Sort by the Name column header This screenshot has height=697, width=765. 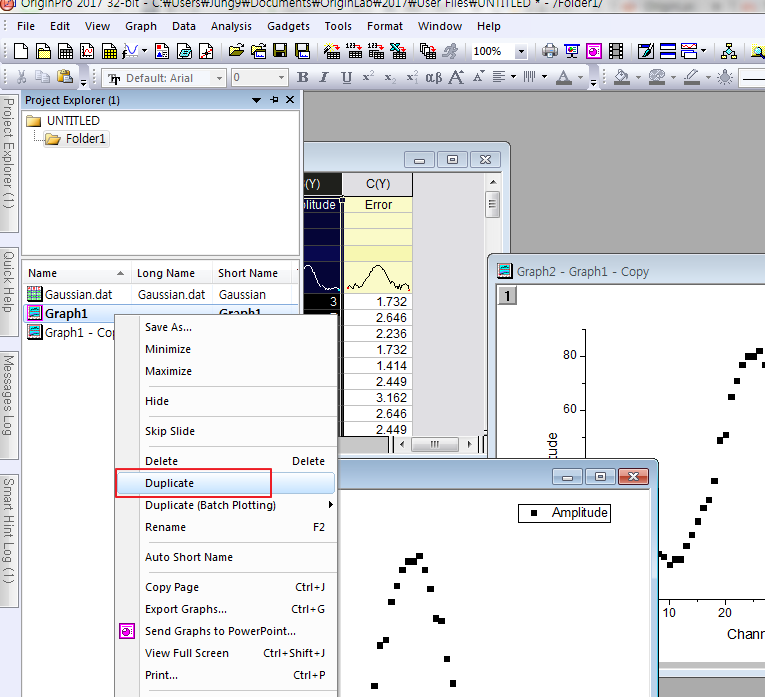77,273
